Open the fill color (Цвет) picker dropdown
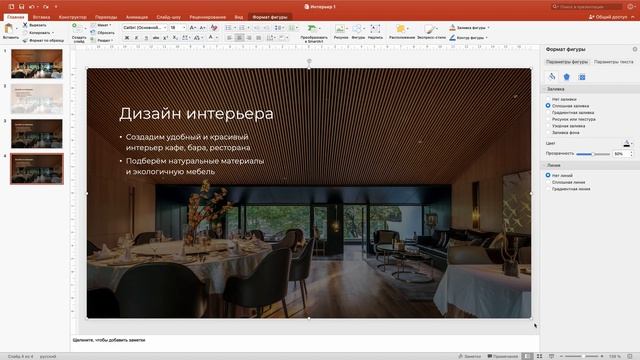This screenshot has height=360, width=640. [x=628, y=143]
